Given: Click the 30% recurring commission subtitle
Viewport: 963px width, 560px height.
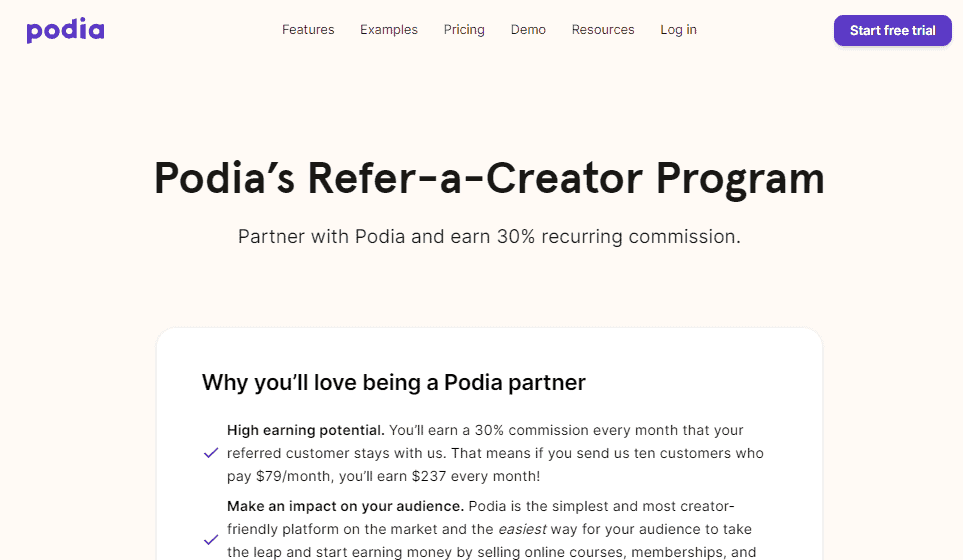Looking at the screenshot, I should 489,237.
